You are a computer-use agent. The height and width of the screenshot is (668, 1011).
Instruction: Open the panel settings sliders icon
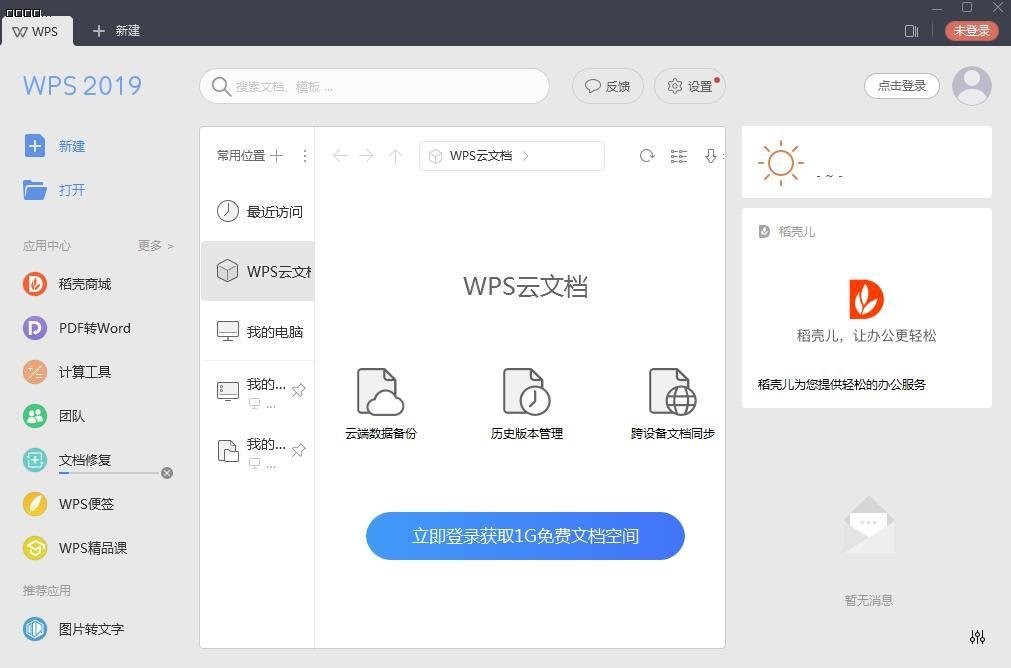pyautogui.click(x=977, y=637)
